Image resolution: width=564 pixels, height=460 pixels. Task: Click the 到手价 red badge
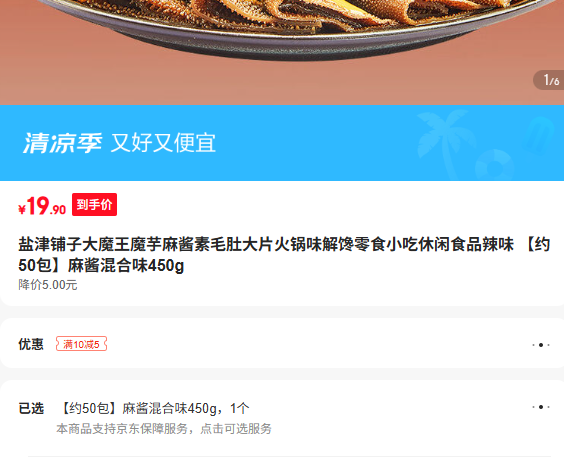(x=94, y=204)
